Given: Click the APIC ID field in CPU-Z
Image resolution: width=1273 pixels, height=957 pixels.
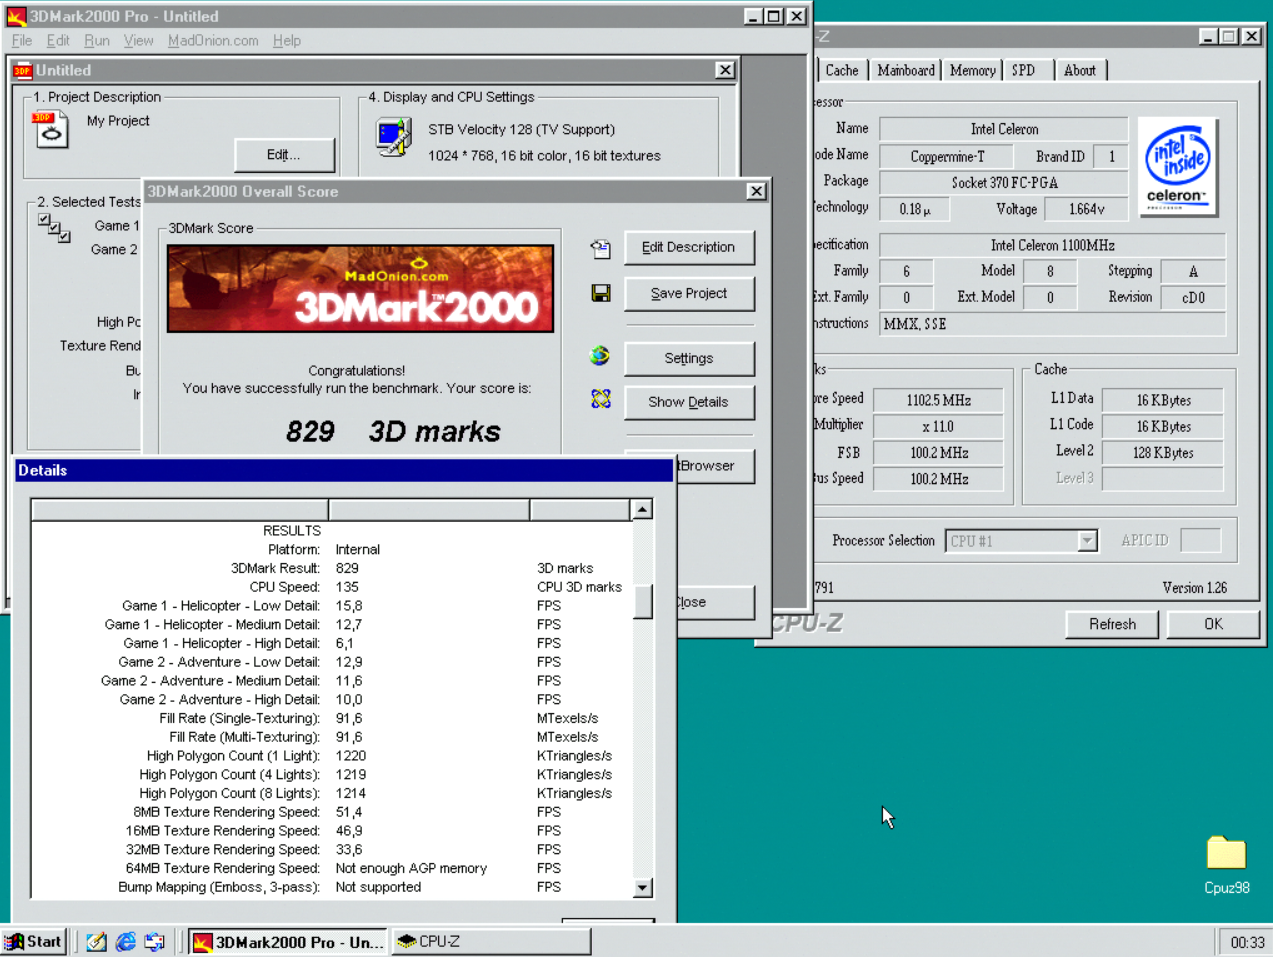Looking at the screenshot, I should coord(1200,540).
